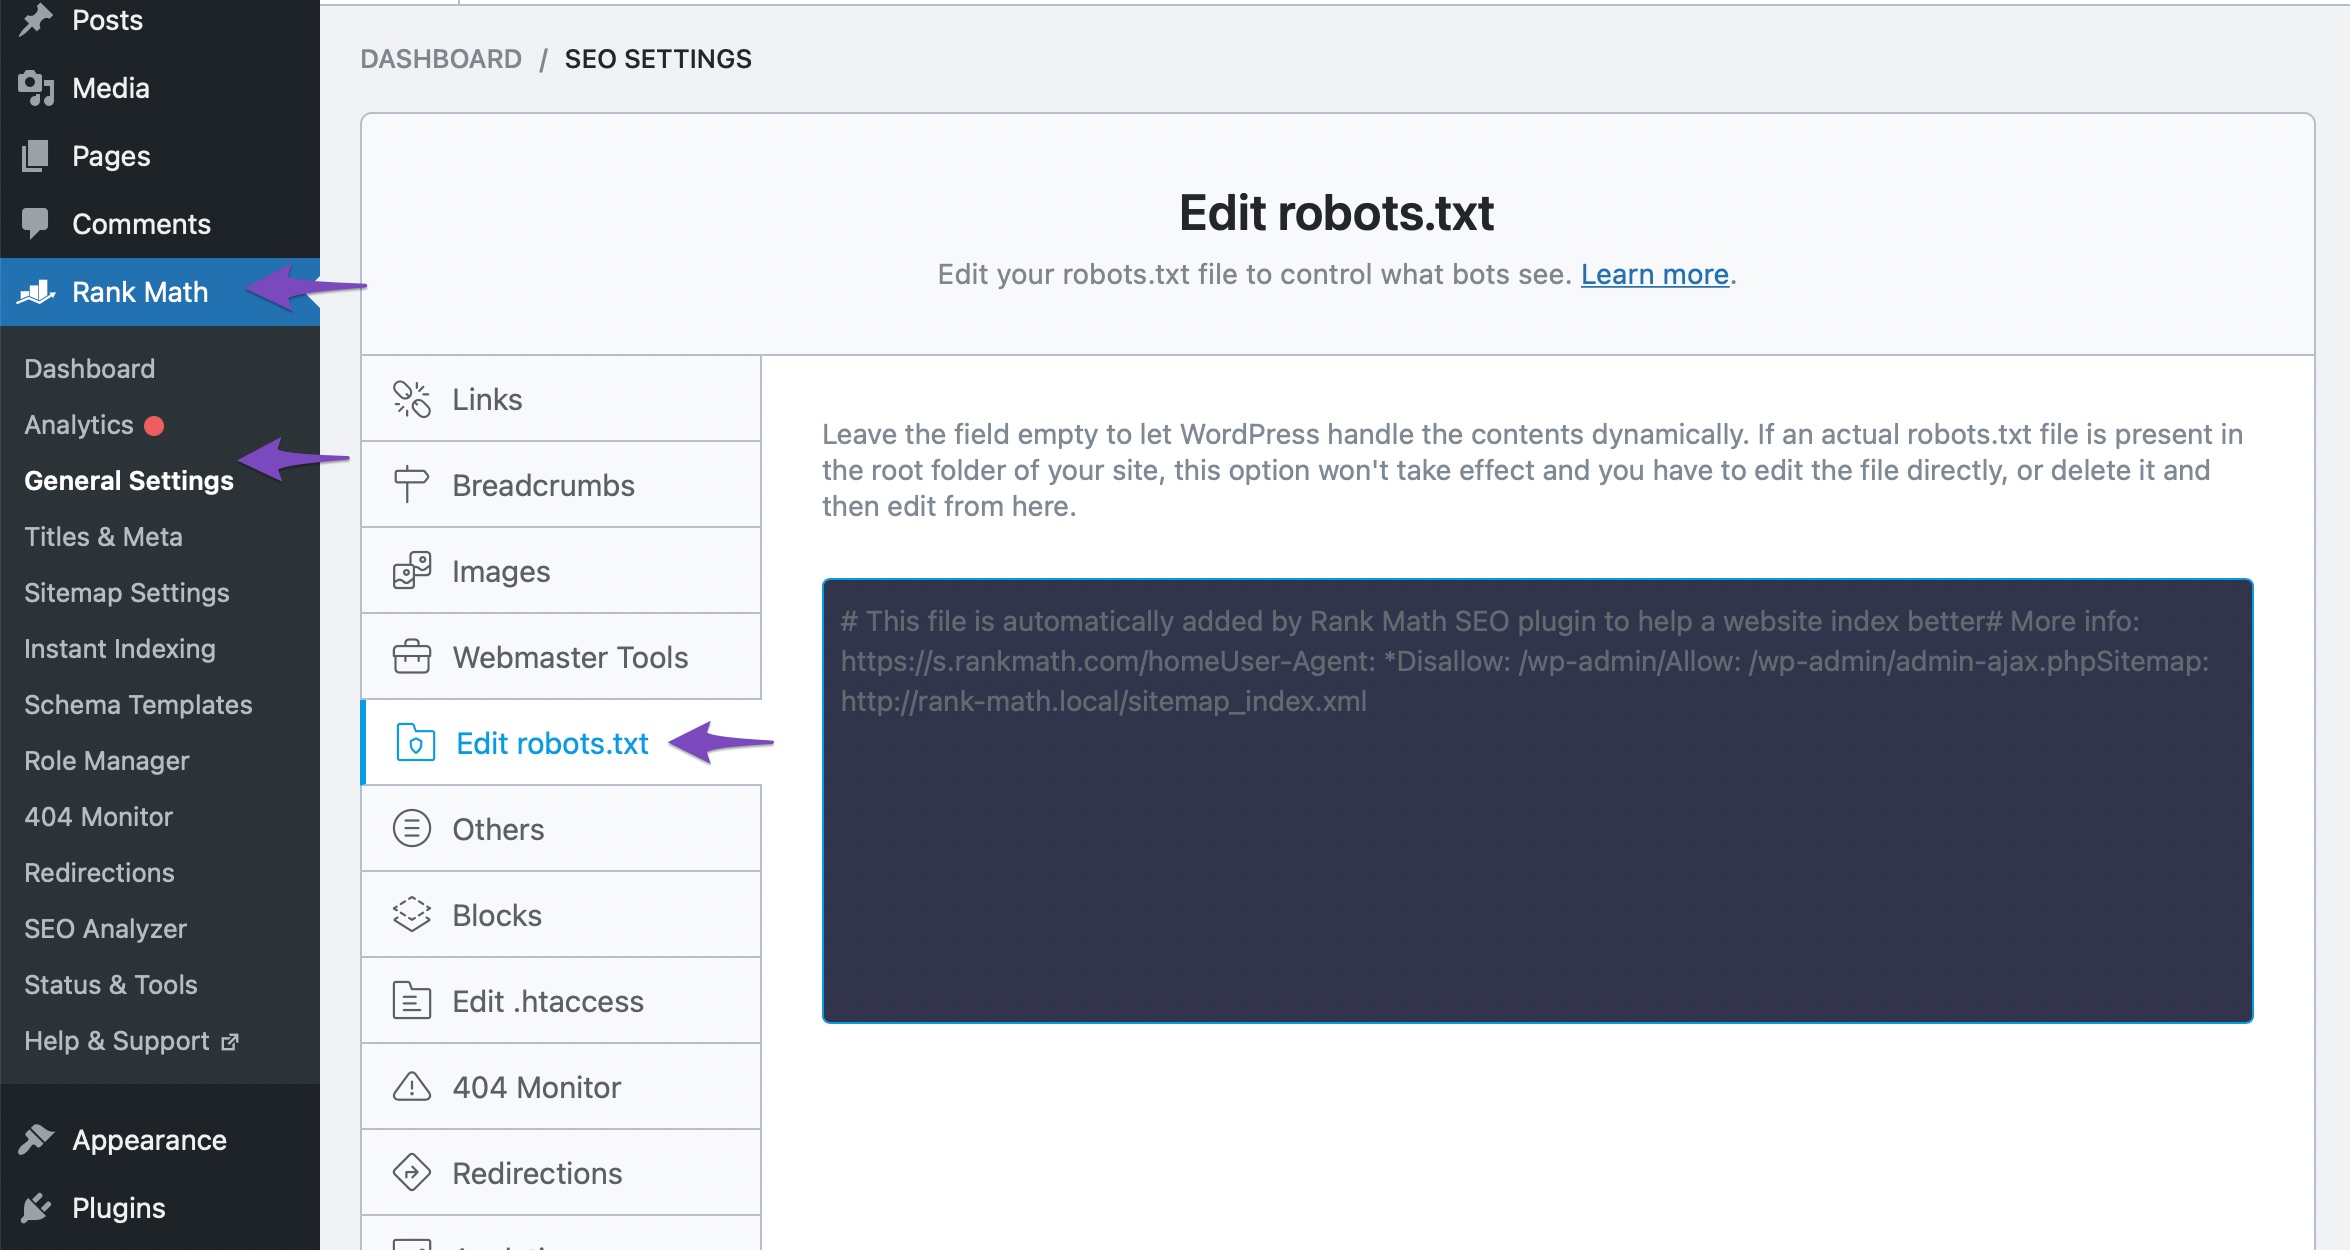Click the 'Edit robots.txt' page heading
This screenshot has width=2350, height=1250.
pyautogui.click(x=1337, y=213)
